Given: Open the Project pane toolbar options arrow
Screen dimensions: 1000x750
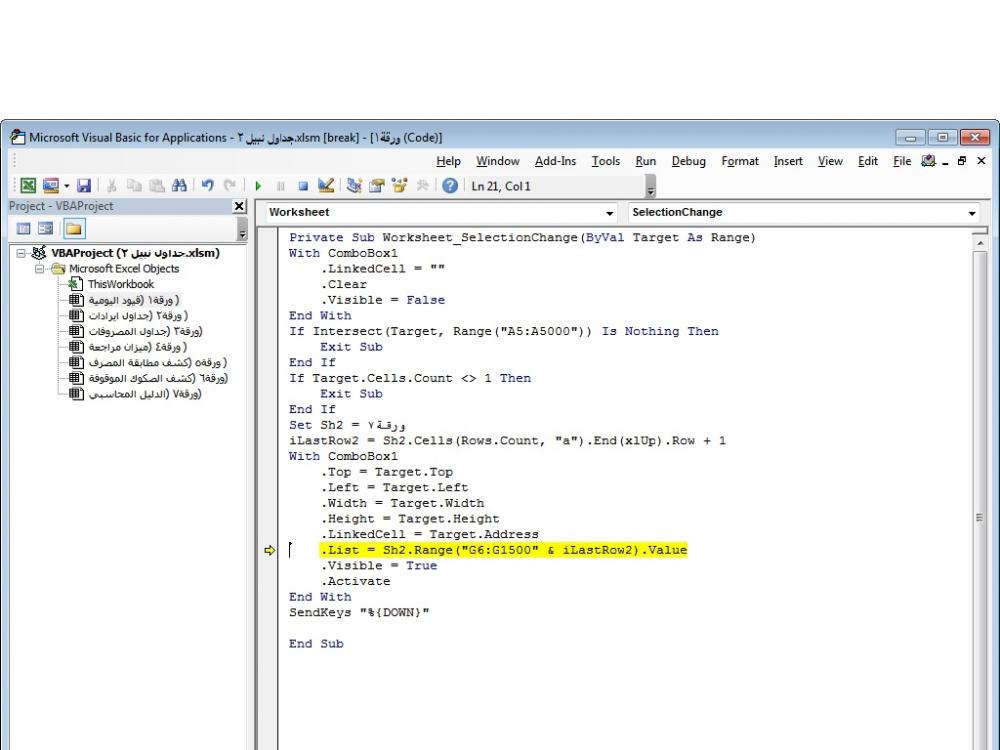Looking at the screenshot, I should click(x=242, y=230).
